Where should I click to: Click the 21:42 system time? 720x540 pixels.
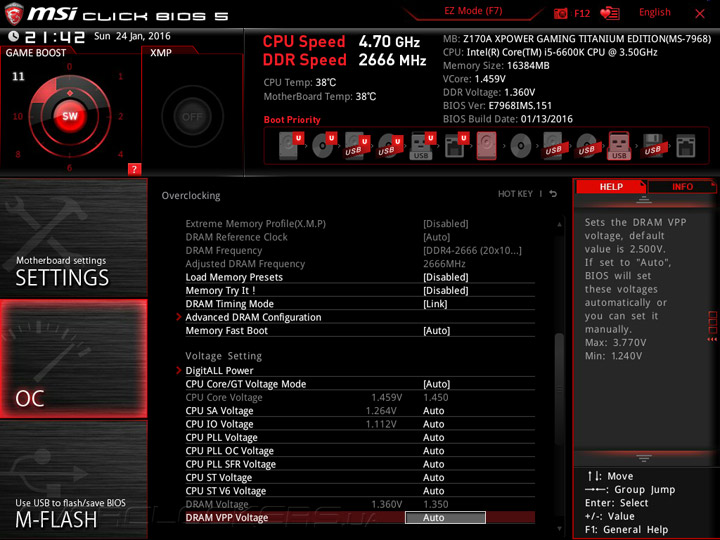point(55,37)
